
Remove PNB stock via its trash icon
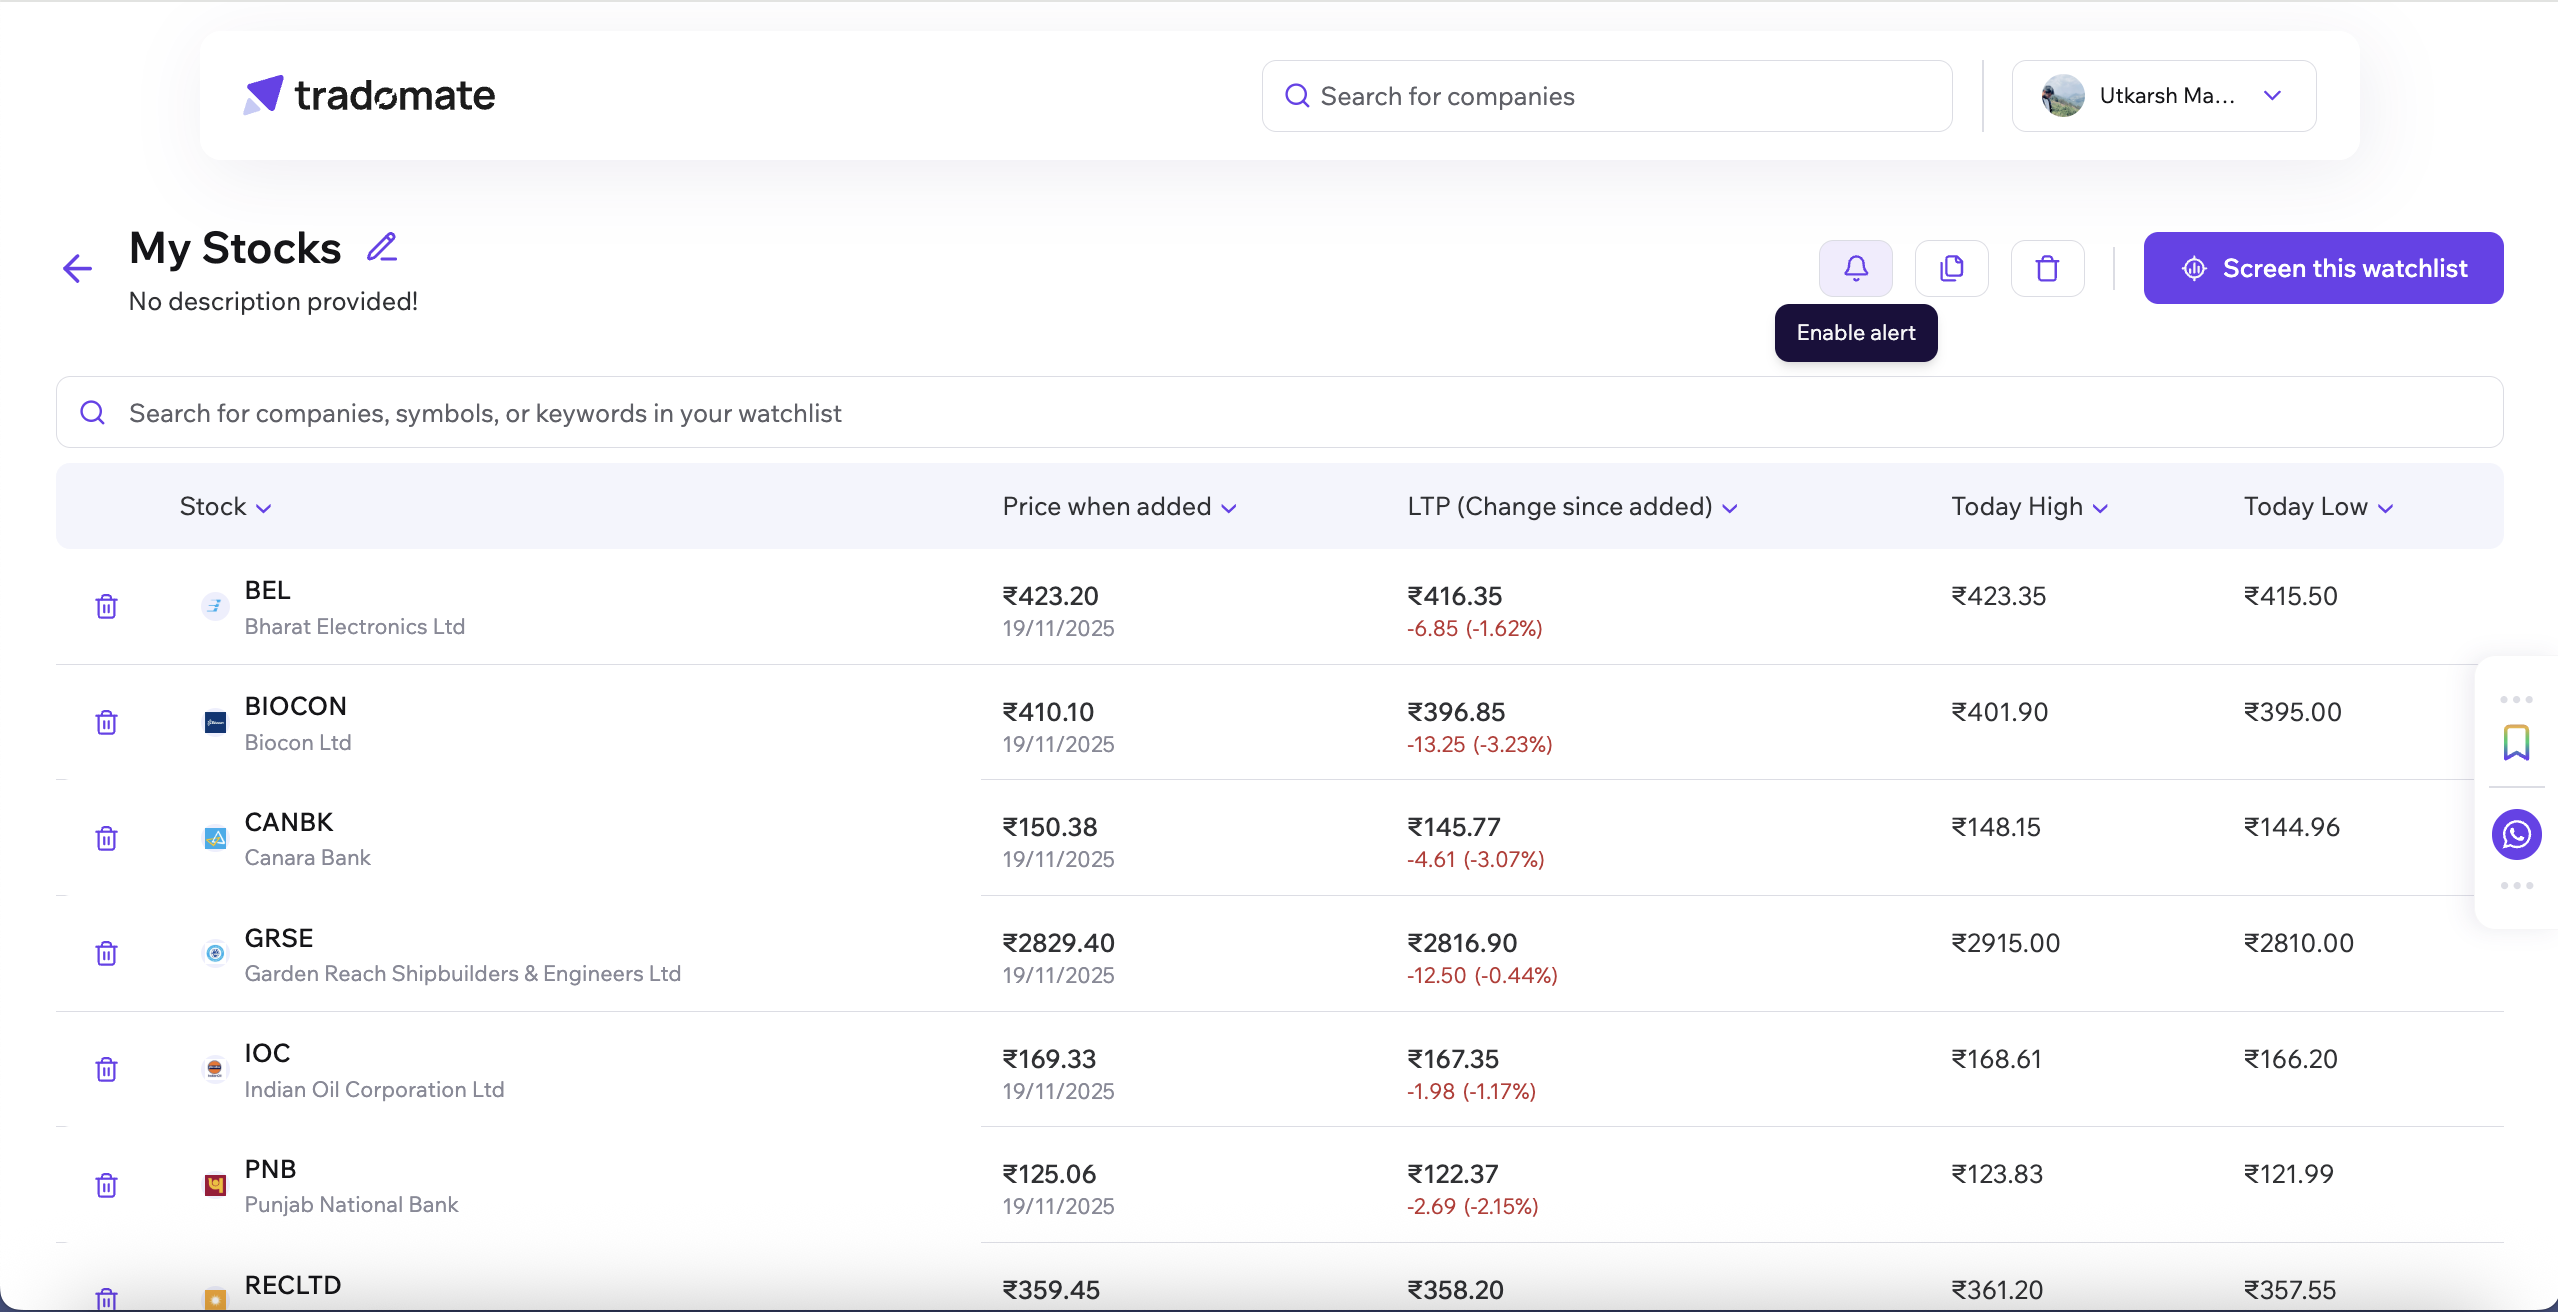click(106, 1185)
